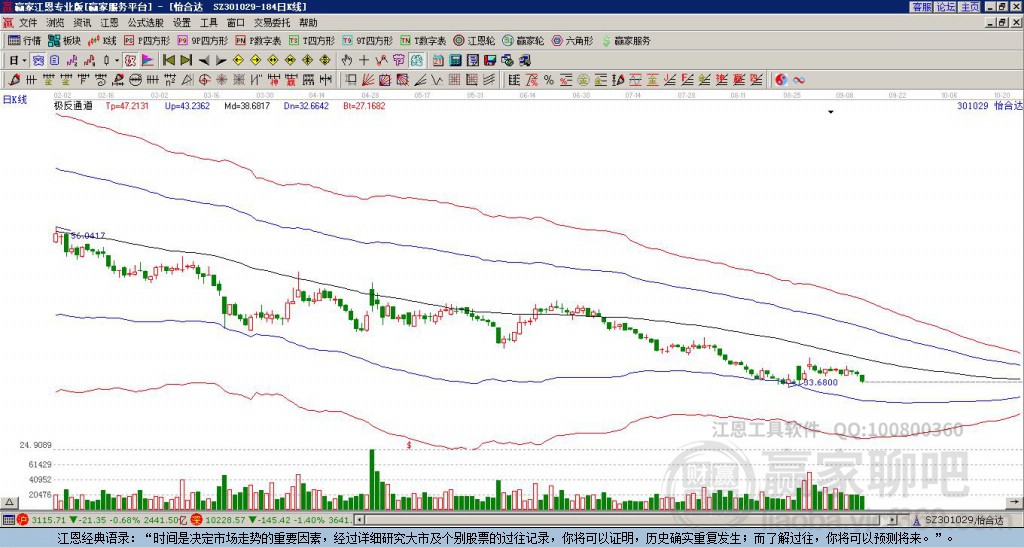
Task: Click the Tp=47.2131 indicator value
Action: pyautogui.click(x=127, y=105)
